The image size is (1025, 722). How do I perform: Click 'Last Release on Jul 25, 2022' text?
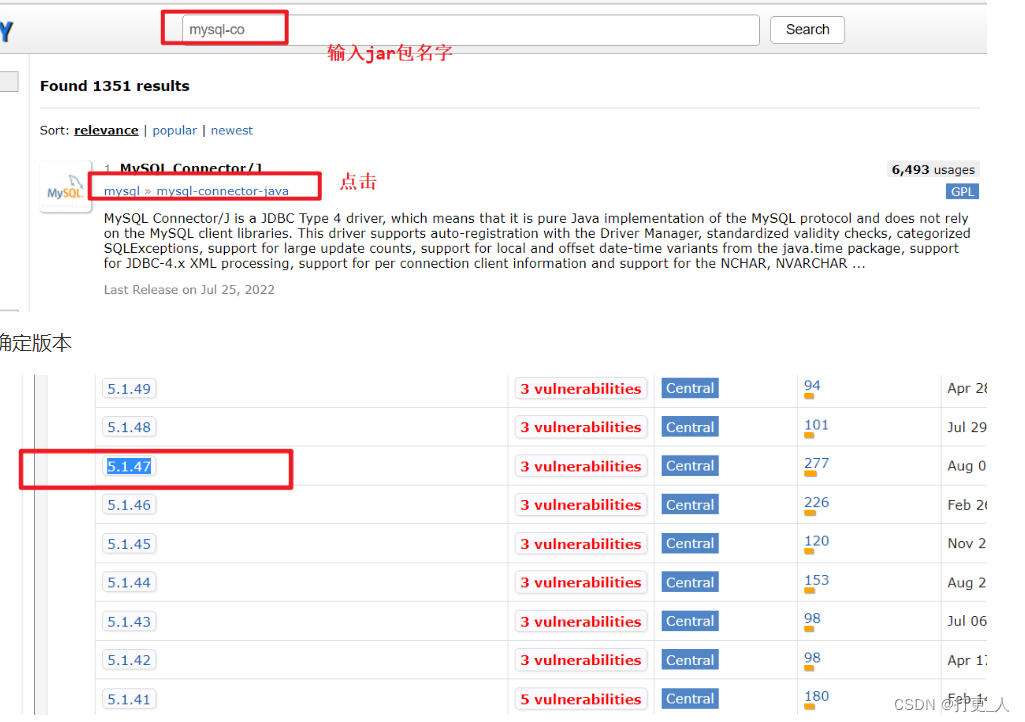pos(189,290)
